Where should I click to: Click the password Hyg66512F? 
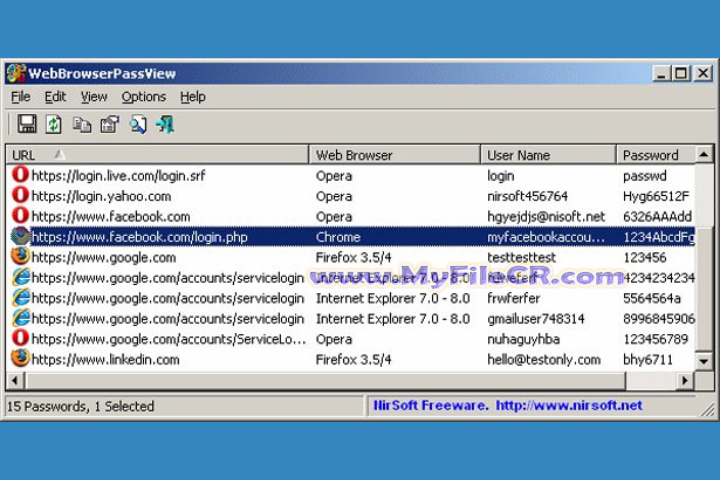[656, 196]
